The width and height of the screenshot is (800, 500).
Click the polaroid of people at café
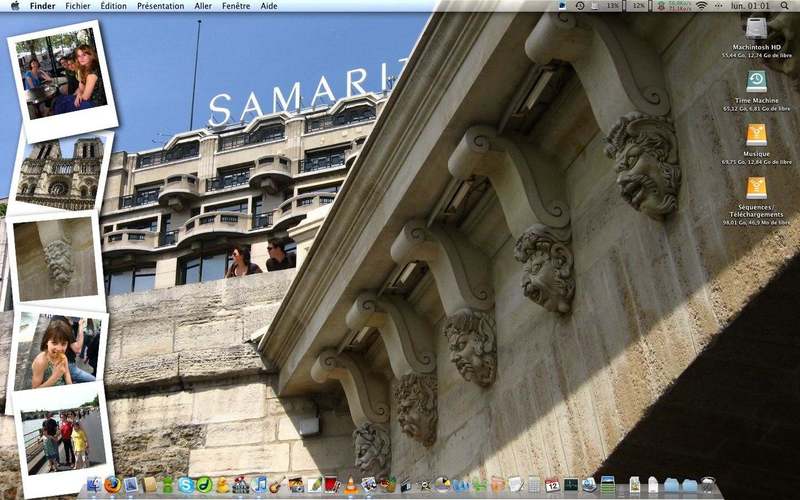62,81
